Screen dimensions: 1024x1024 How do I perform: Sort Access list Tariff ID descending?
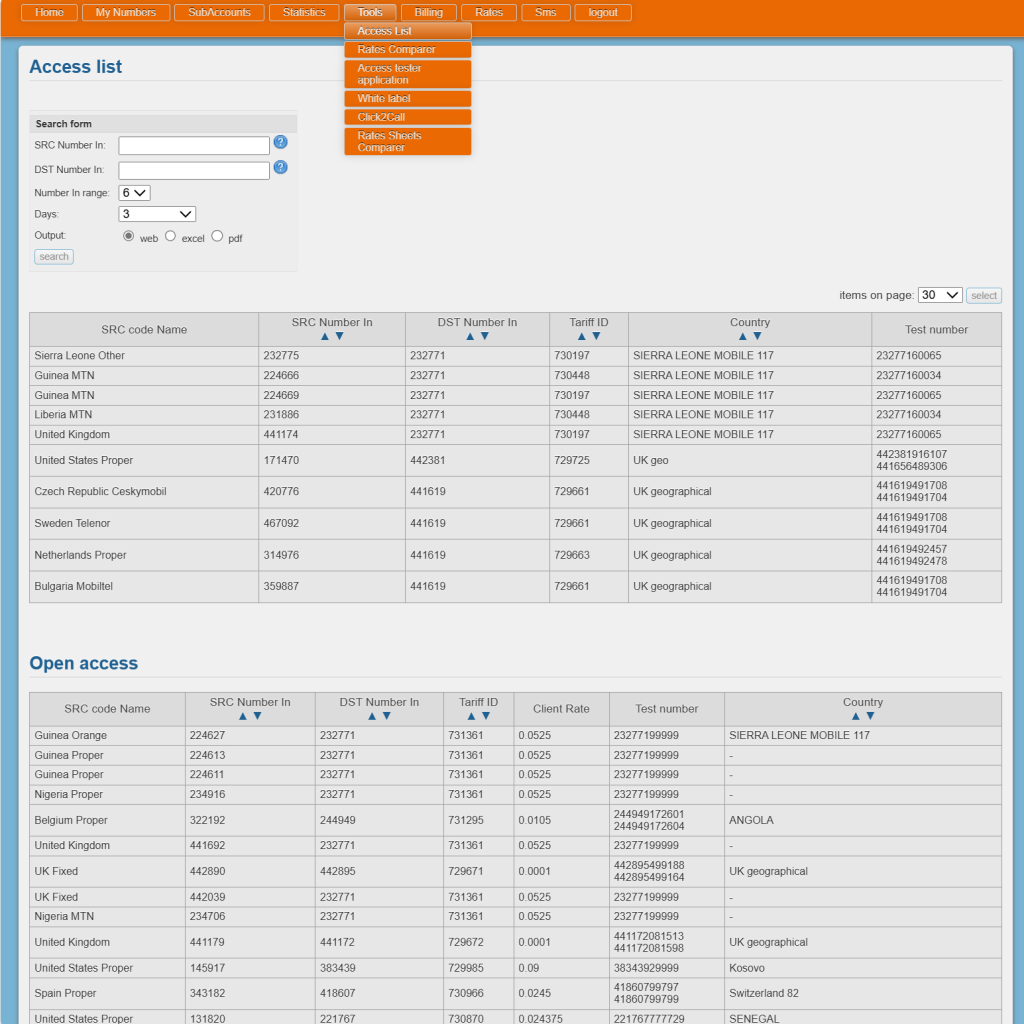[596, 336]
